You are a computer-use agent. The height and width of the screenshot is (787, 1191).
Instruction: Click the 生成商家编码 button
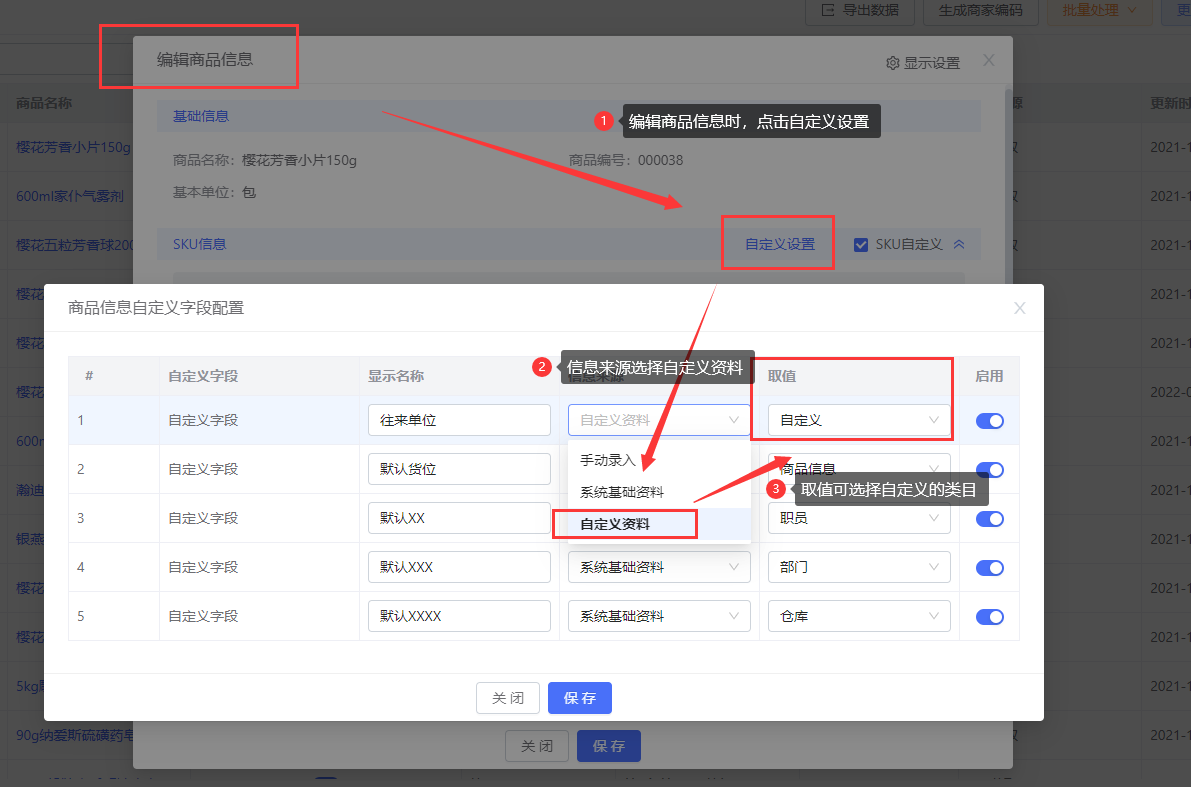(x=981, y=11)
